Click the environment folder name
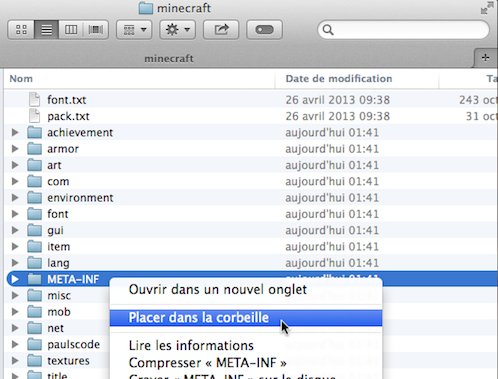Image resolution: width=498 pixels, height=379 pixels. click(80, 198)
